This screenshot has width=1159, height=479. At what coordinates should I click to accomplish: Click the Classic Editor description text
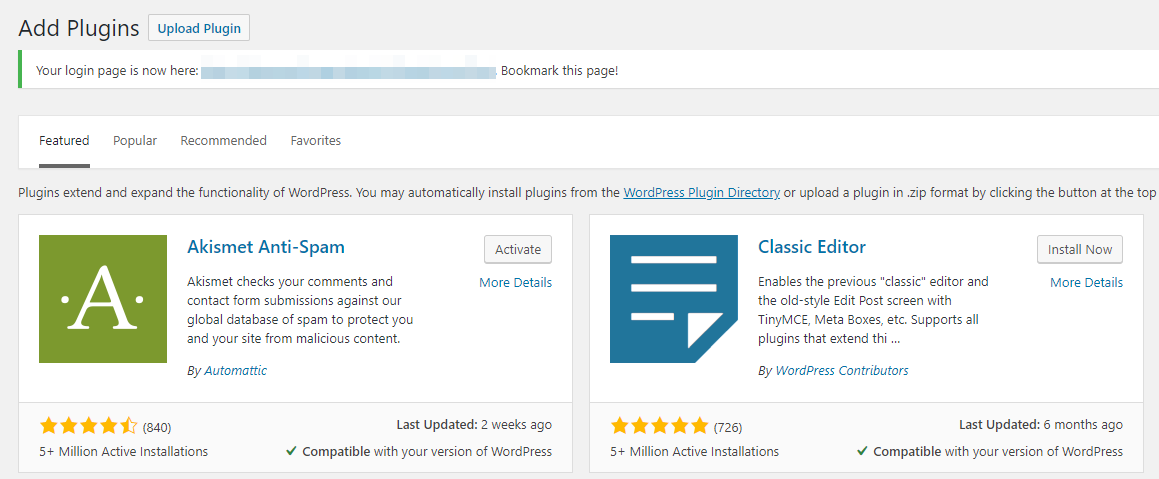(873, 310)
